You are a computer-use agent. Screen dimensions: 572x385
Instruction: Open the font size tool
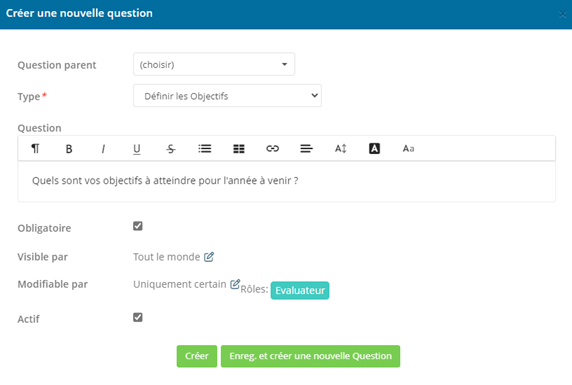(340, 149)
